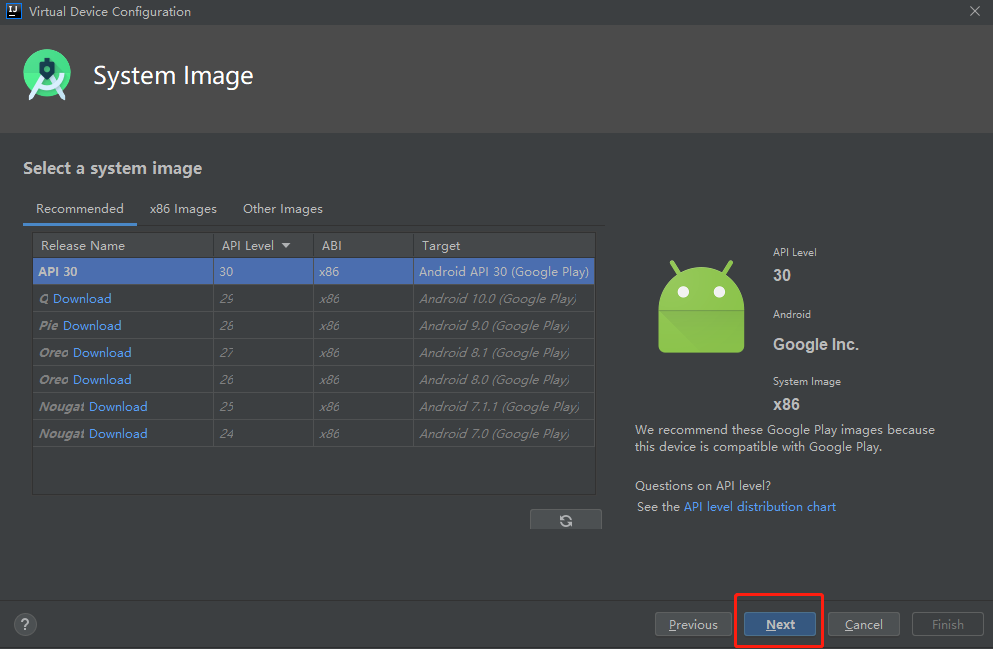Cancel the virtual device configuration
993x649 pixels.
(863, 623)
